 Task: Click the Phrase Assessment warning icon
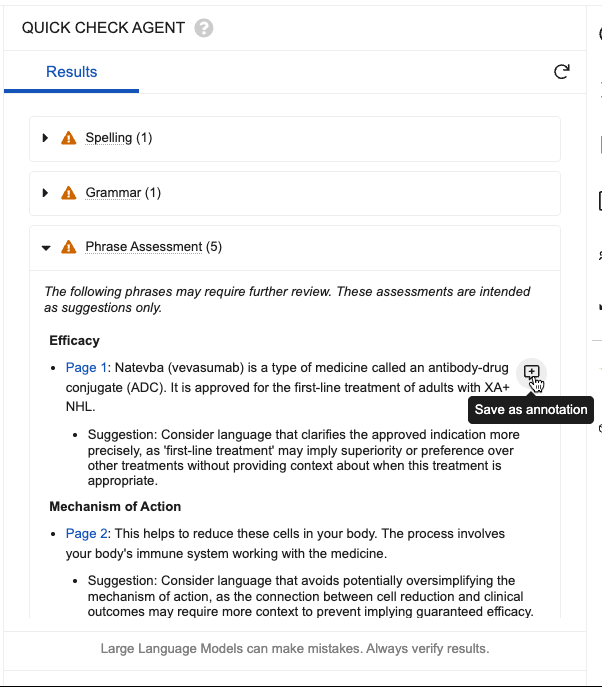tap(69, 247)
